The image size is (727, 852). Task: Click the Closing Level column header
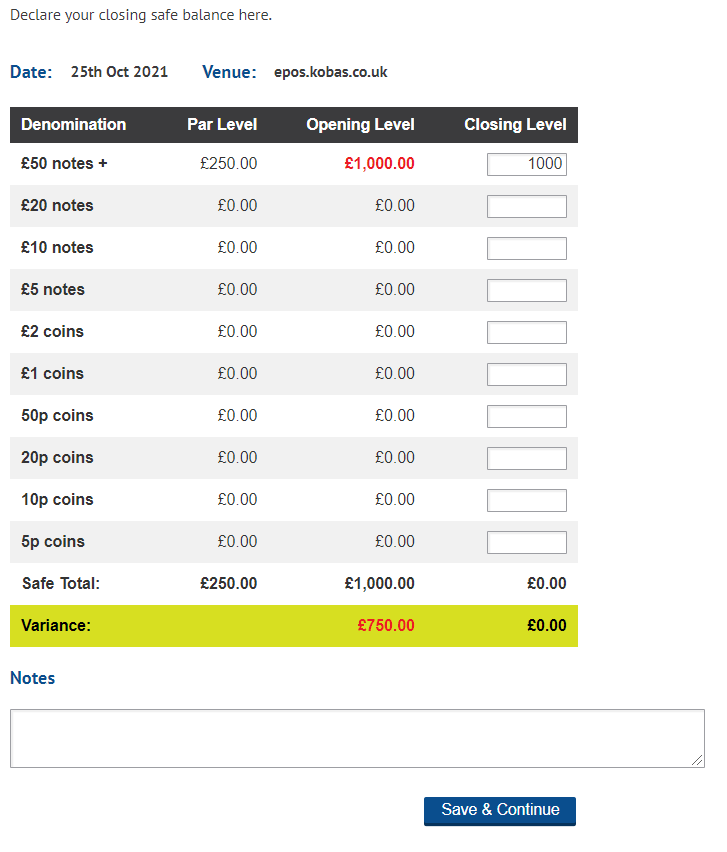(515, 125)
